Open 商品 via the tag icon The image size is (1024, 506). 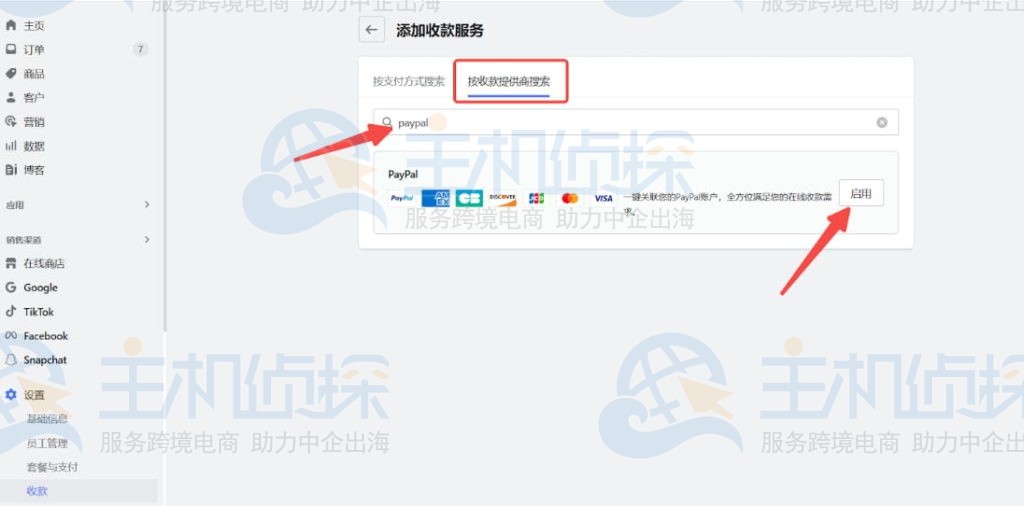coord(11,73)
